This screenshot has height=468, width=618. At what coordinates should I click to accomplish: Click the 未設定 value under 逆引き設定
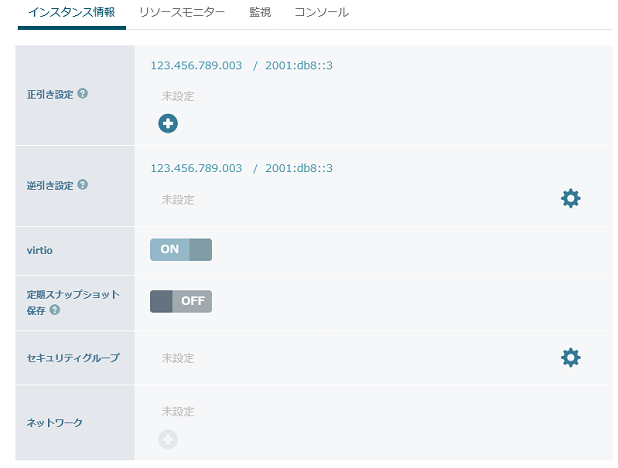[x=178, y=199]
